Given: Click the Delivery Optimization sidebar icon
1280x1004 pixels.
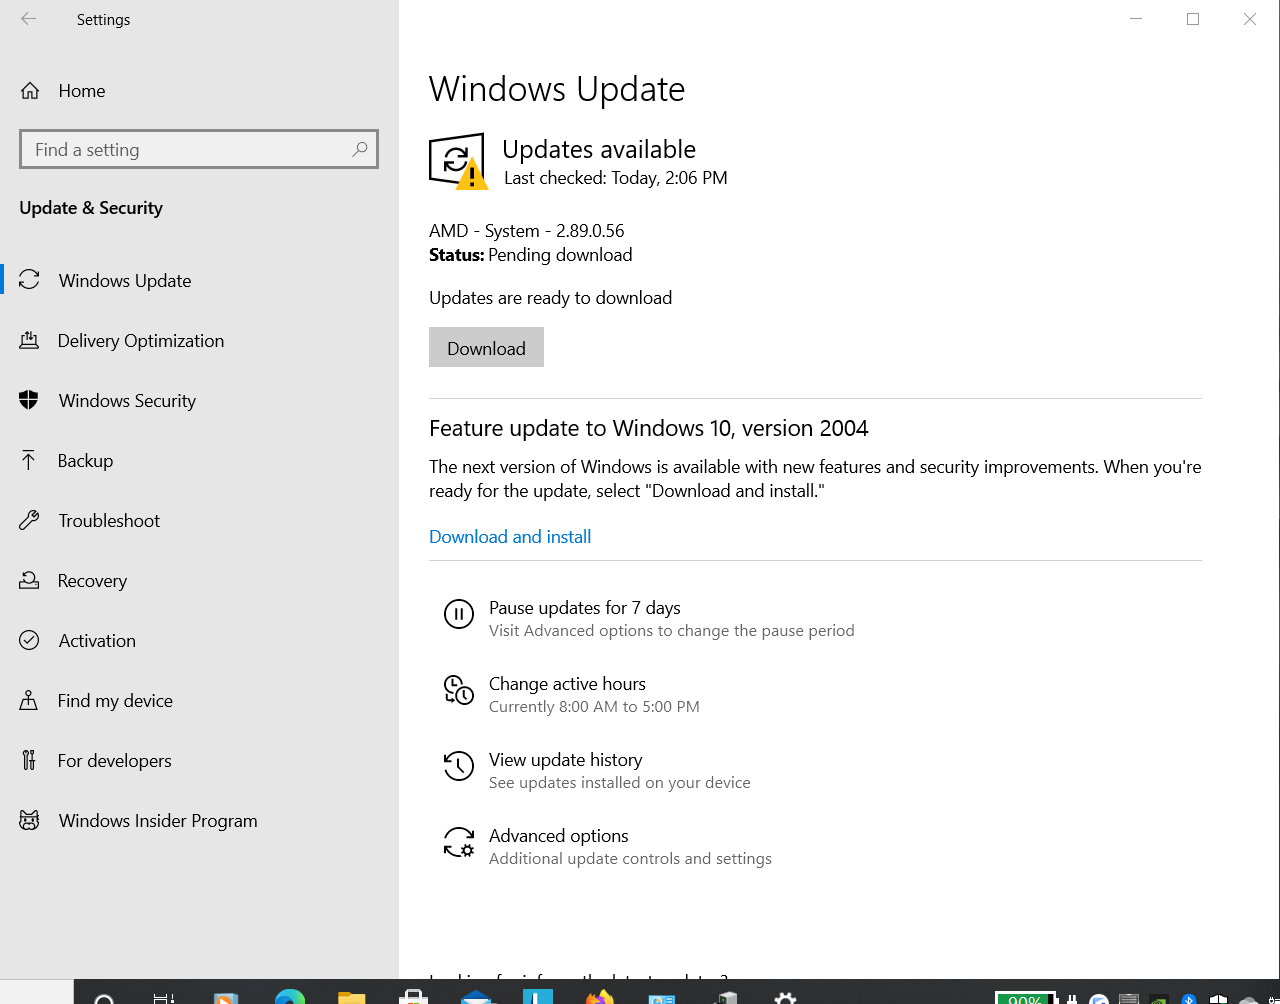Looking at the screenshot, I should (x=29, y=341).
